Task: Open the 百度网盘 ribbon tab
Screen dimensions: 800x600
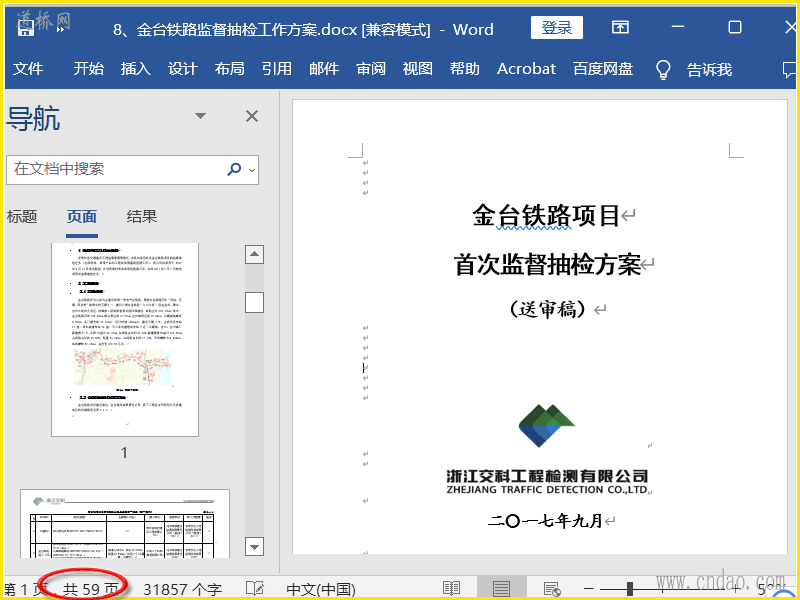Action: 603,69
